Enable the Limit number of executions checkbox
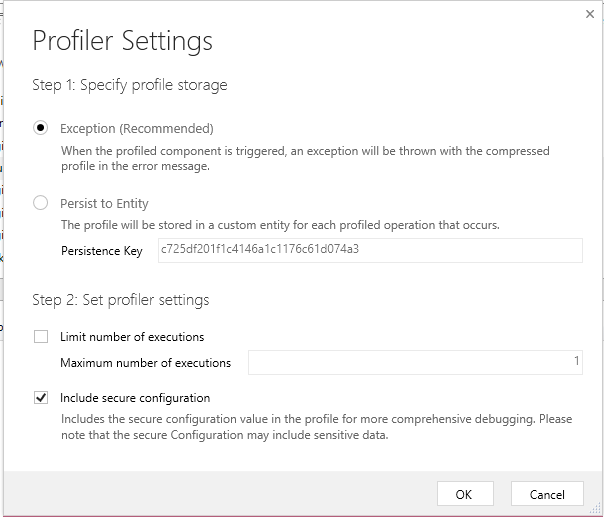The image size is (604, 517). [41, 336]
